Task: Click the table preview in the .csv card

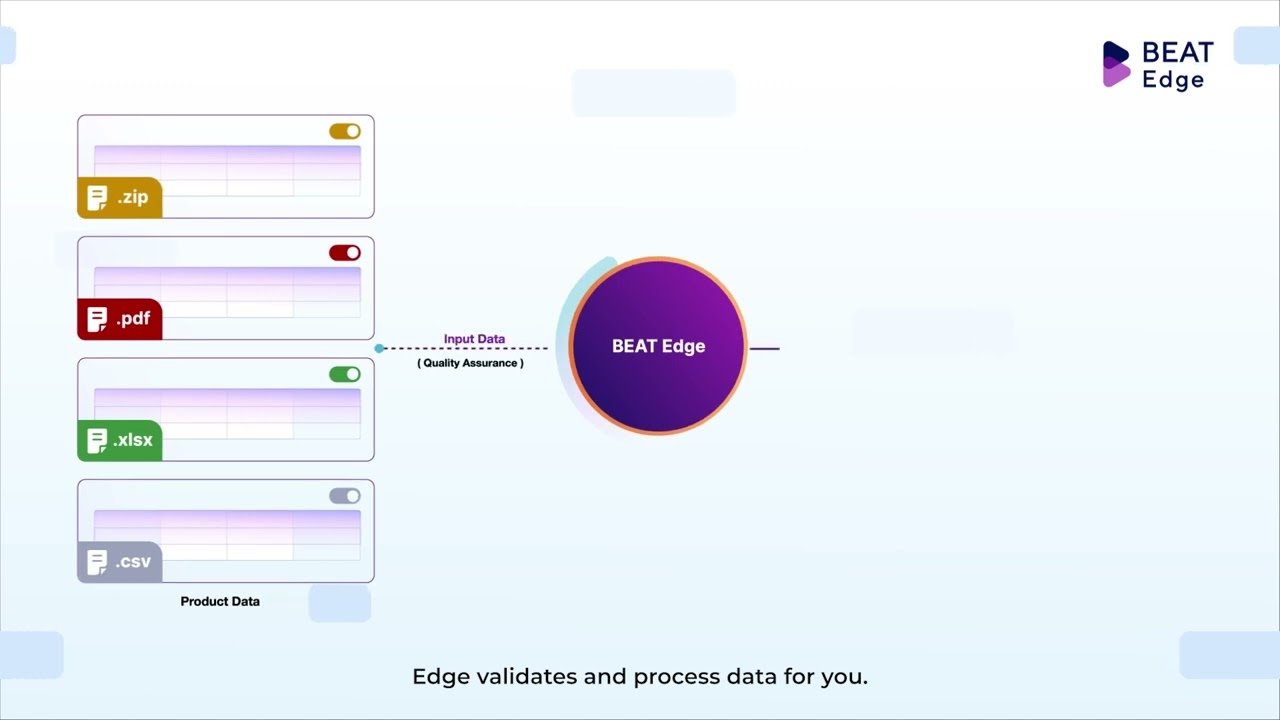Action: tap(227, 535)
